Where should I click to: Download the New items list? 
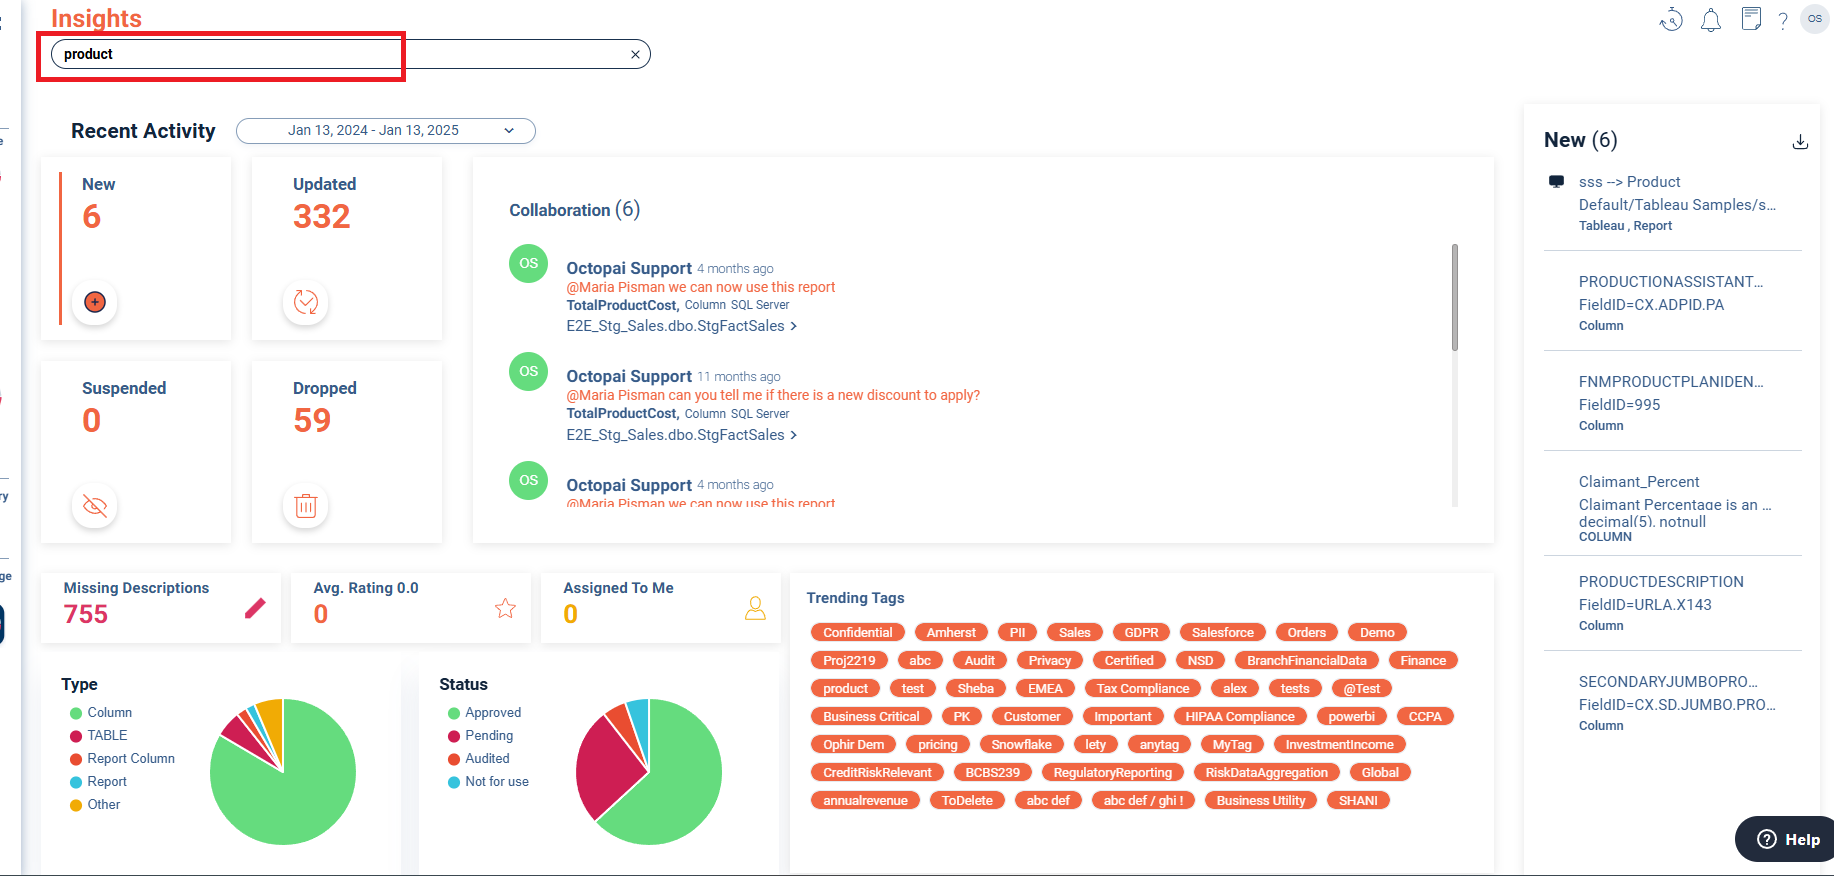[1800, 142]
